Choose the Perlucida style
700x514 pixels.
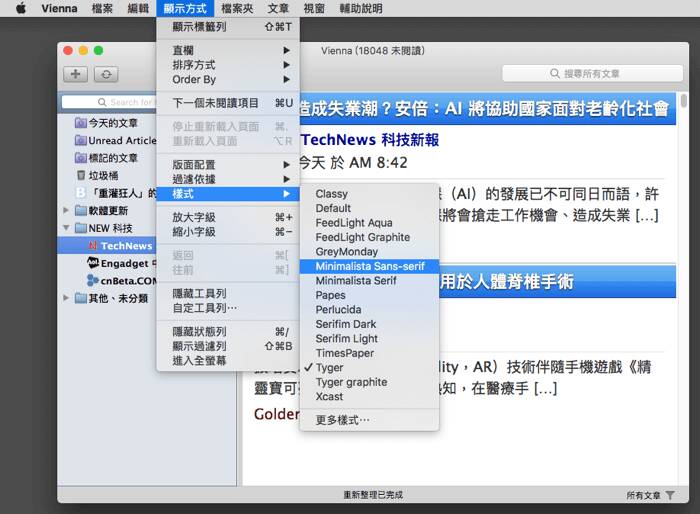coord(370,309)
